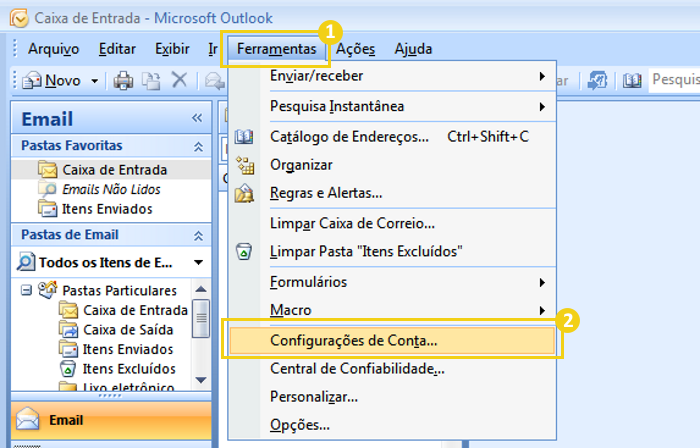Open the Exibir menu

click(172, 49)
